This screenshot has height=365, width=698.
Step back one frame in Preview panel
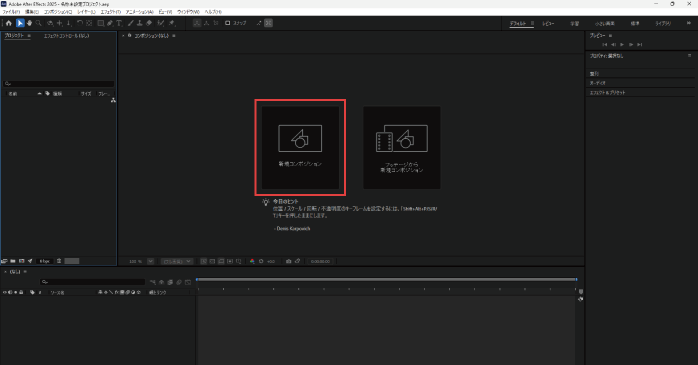tap(613, 45)
